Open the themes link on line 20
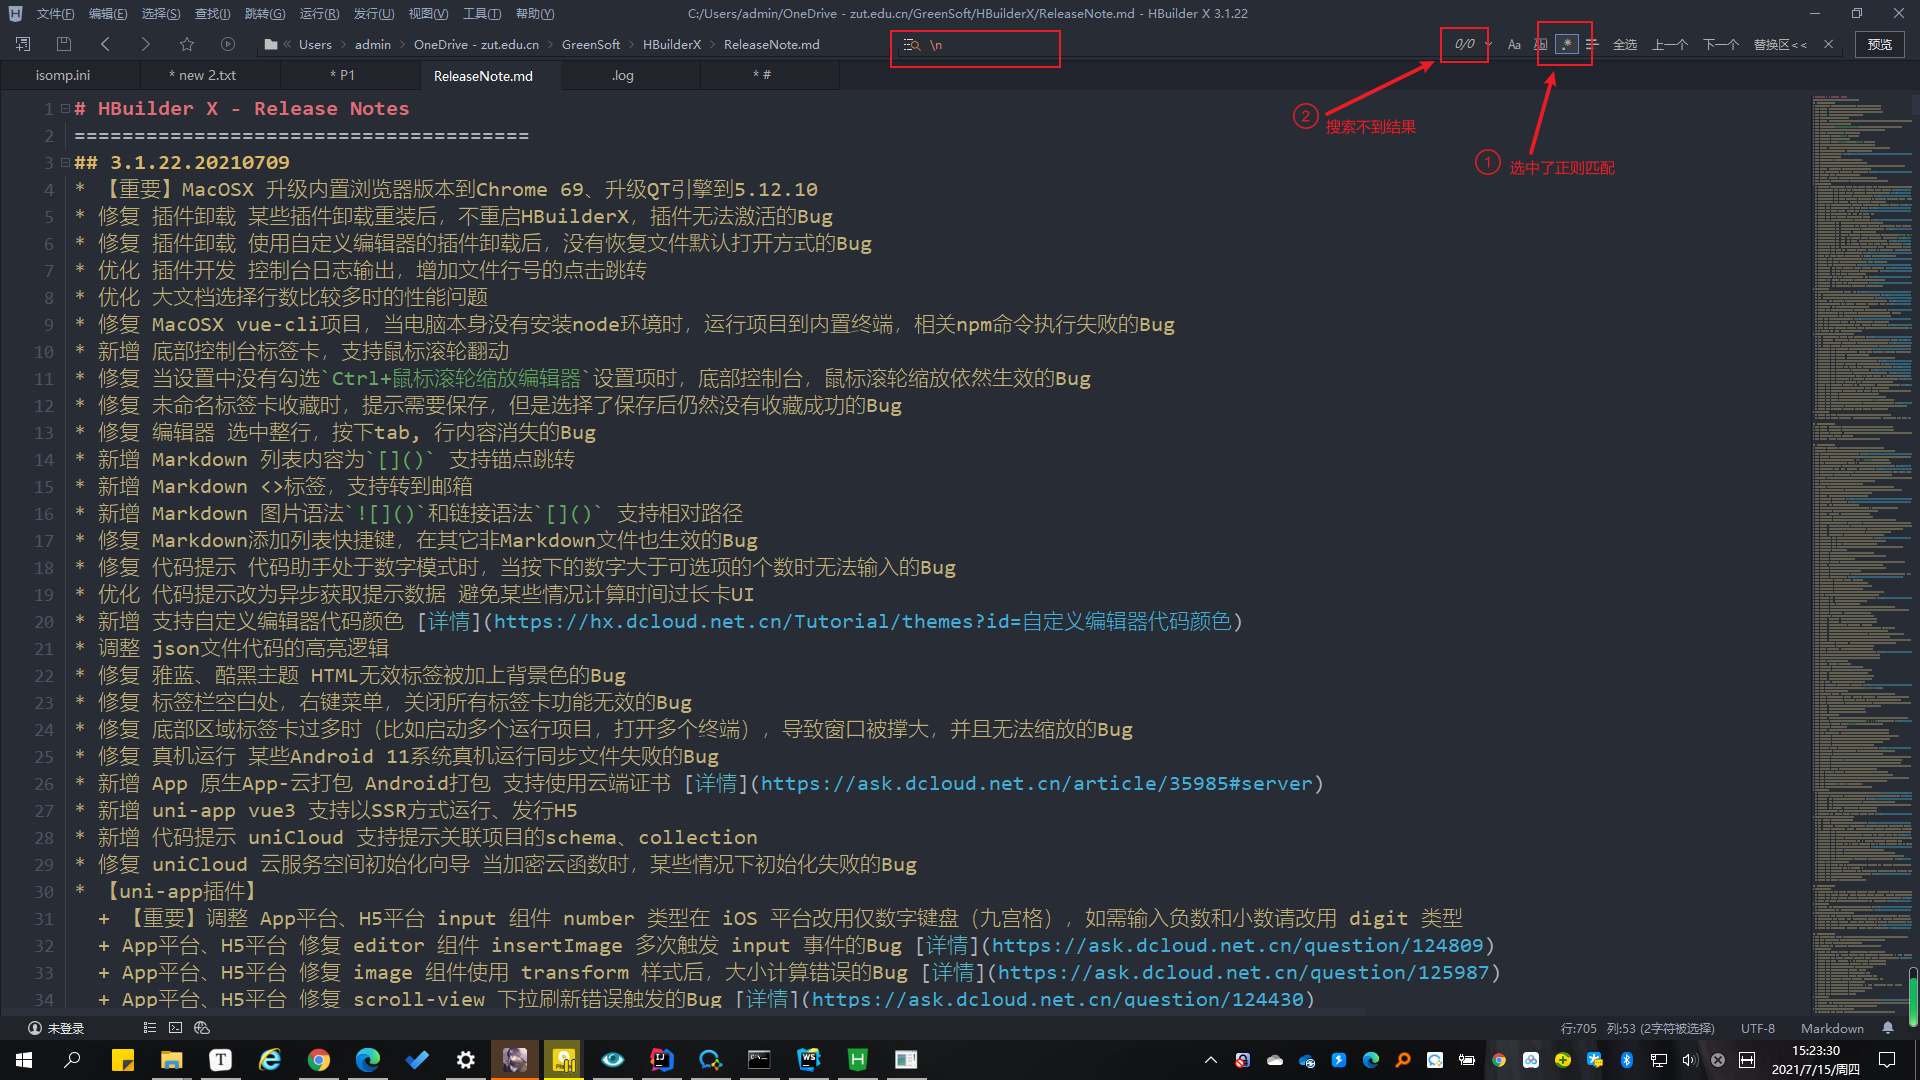Screen dimensions: 1920x1080 click(862, 622)
